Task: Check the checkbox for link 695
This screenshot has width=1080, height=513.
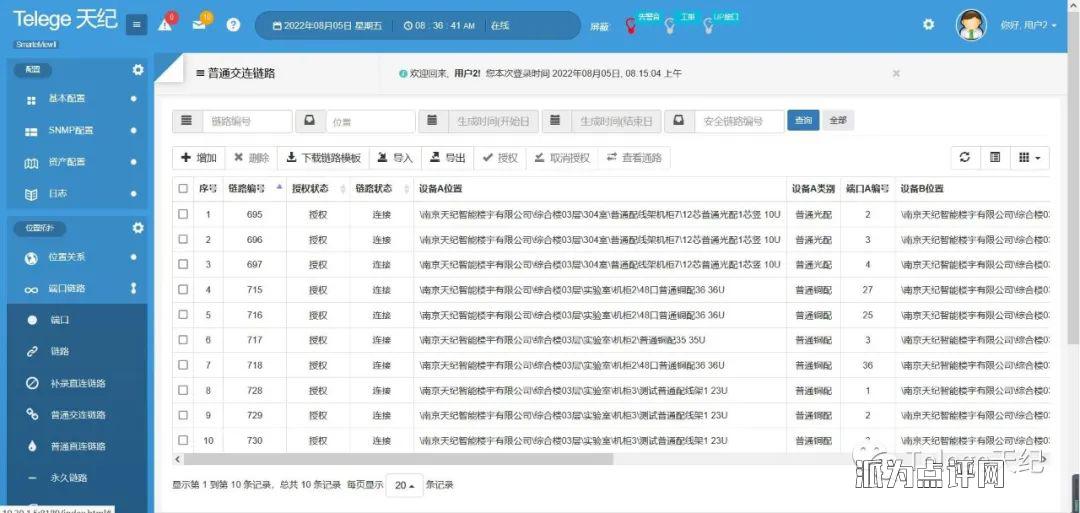Action: click(183, 214)
